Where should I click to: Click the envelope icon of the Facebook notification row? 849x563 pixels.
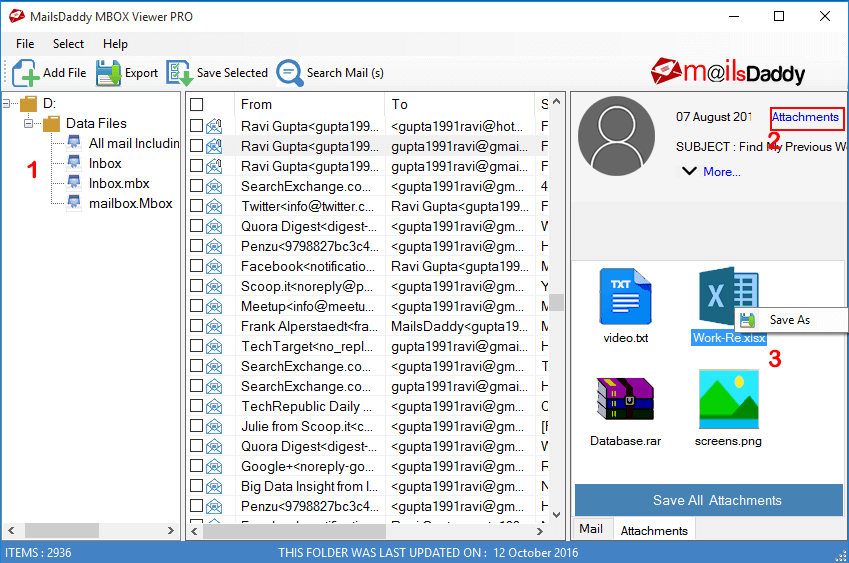[214, 267]
